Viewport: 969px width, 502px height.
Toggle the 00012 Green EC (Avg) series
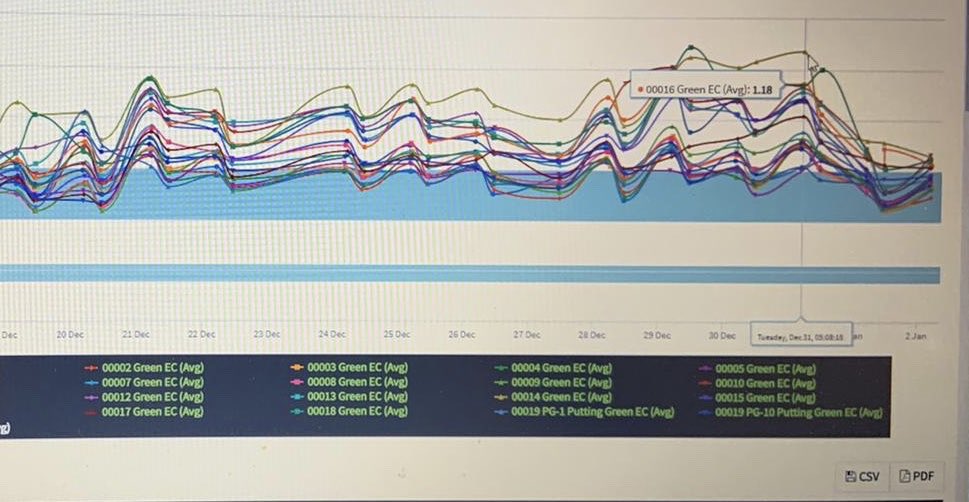point(144,397)
